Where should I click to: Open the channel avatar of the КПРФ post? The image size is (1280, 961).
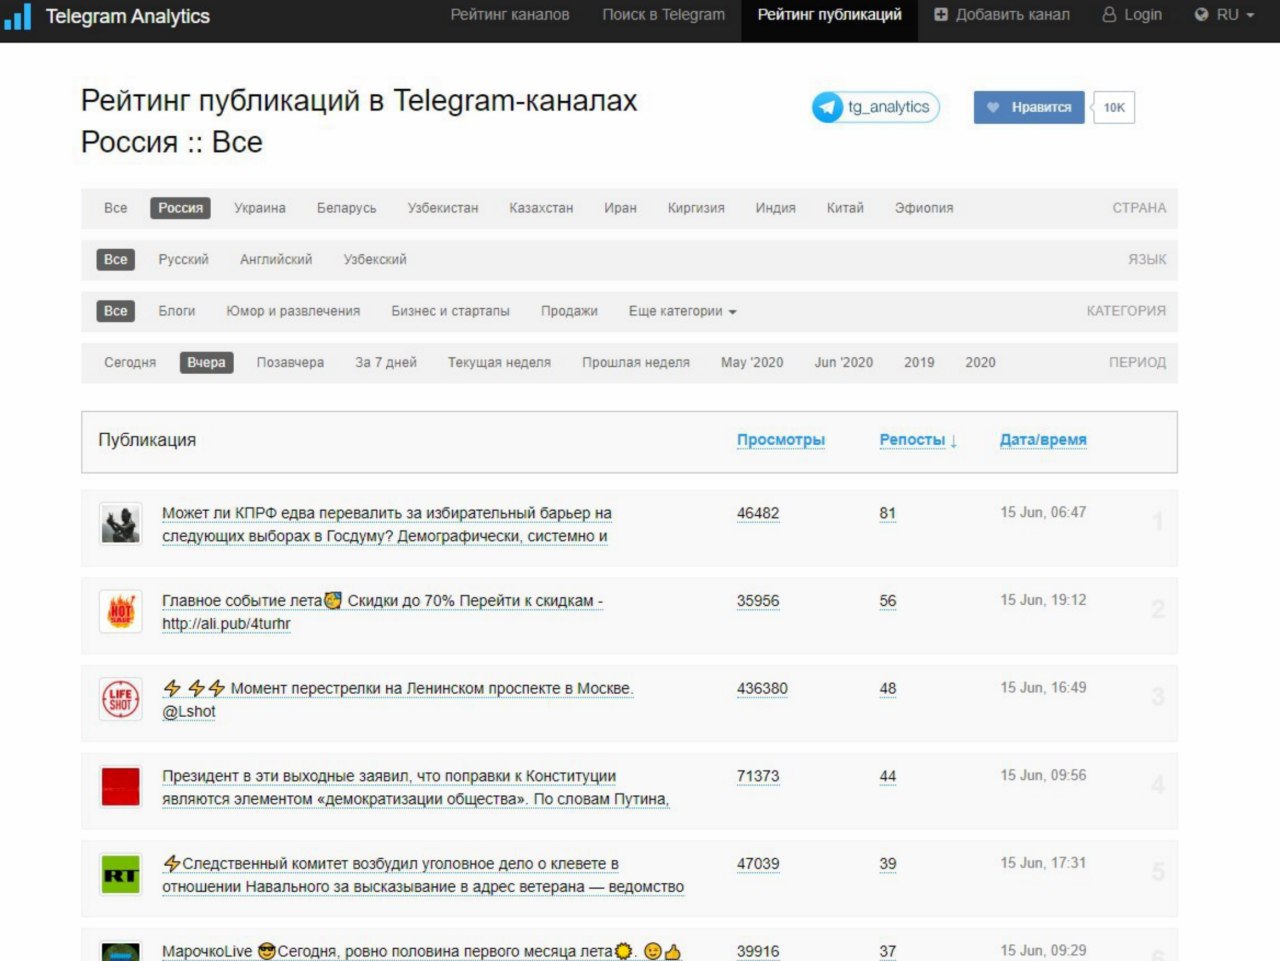pos(121,524)
